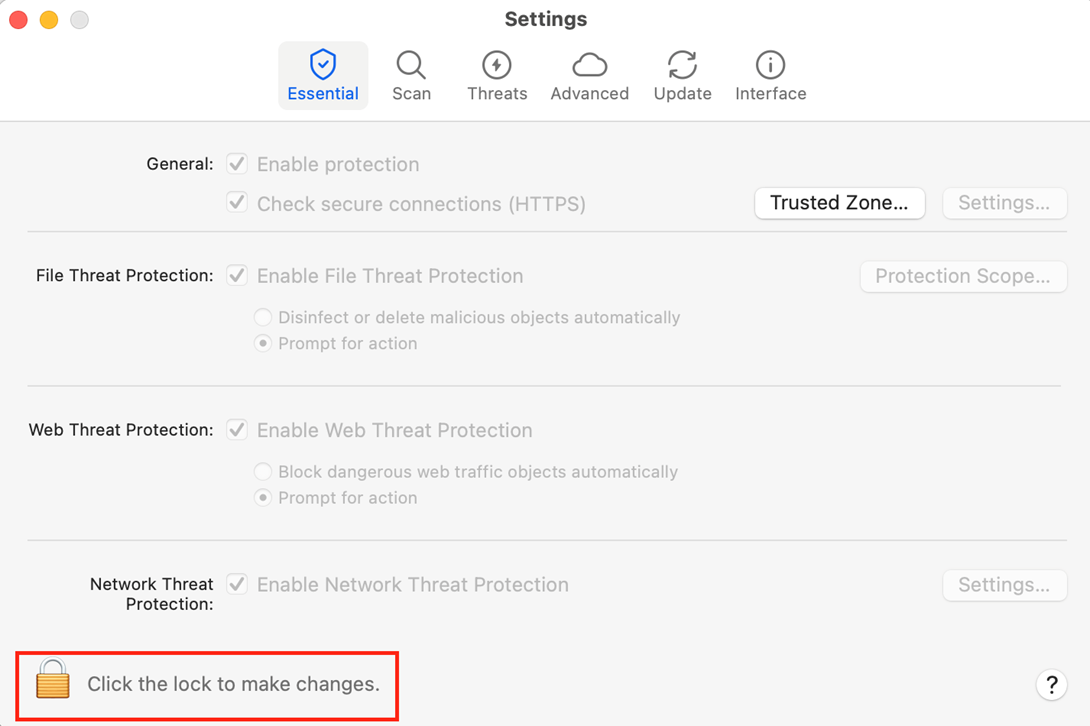
Task: Click the padlock icon to unlock
Action: click(53, 679)
